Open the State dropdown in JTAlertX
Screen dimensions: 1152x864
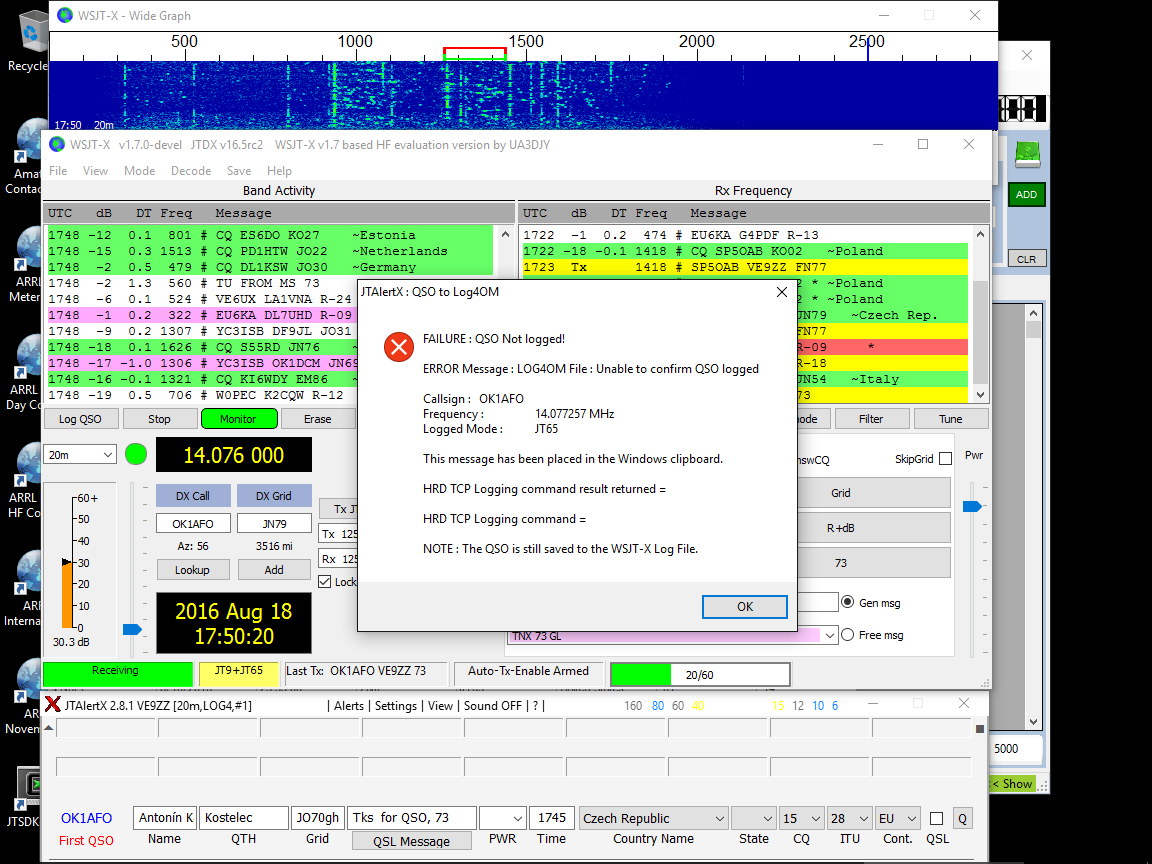coord(754,818)
